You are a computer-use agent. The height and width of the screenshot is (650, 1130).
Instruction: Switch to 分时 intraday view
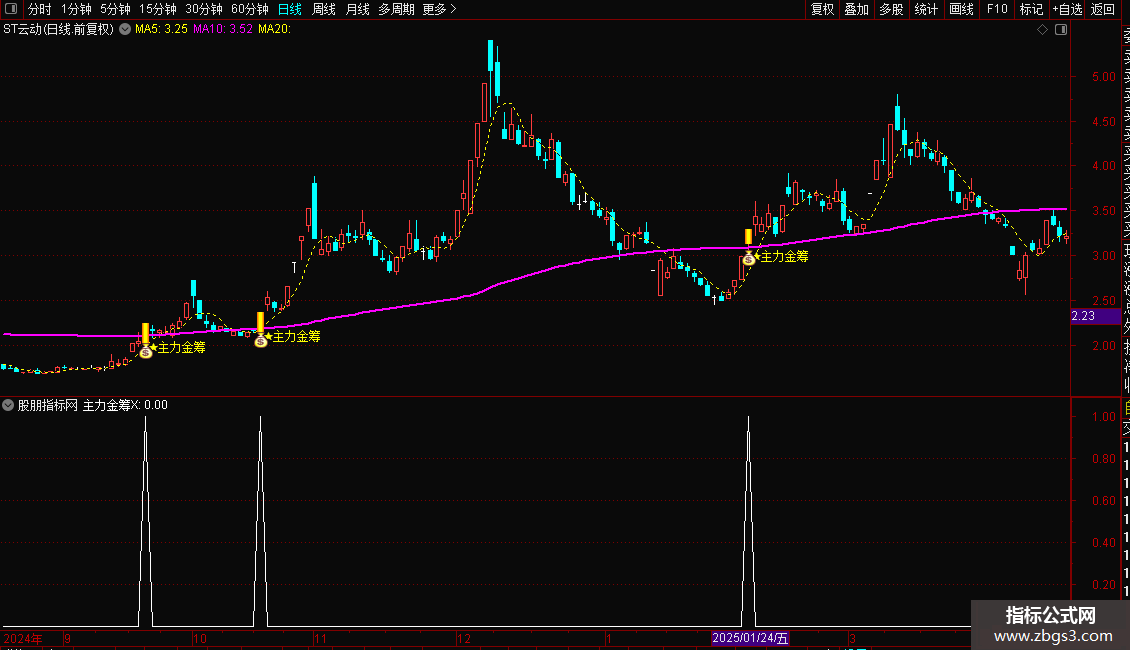point(40,9)
